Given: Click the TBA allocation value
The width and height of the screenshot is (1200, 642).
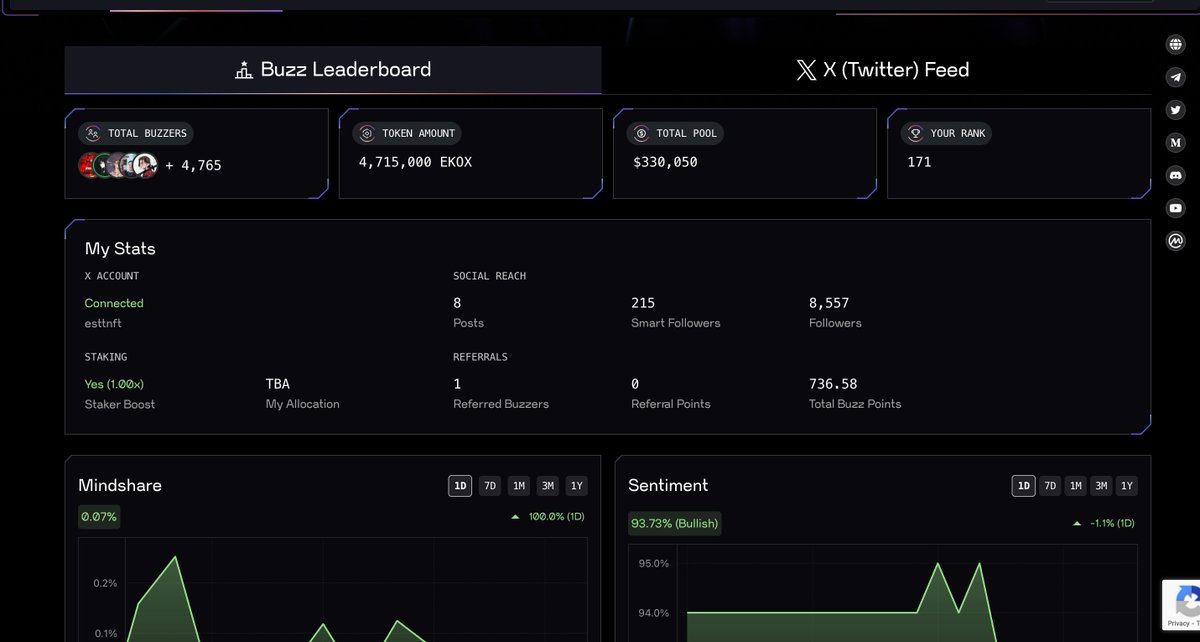Looking at the screenshot, I should pos(277,384).
